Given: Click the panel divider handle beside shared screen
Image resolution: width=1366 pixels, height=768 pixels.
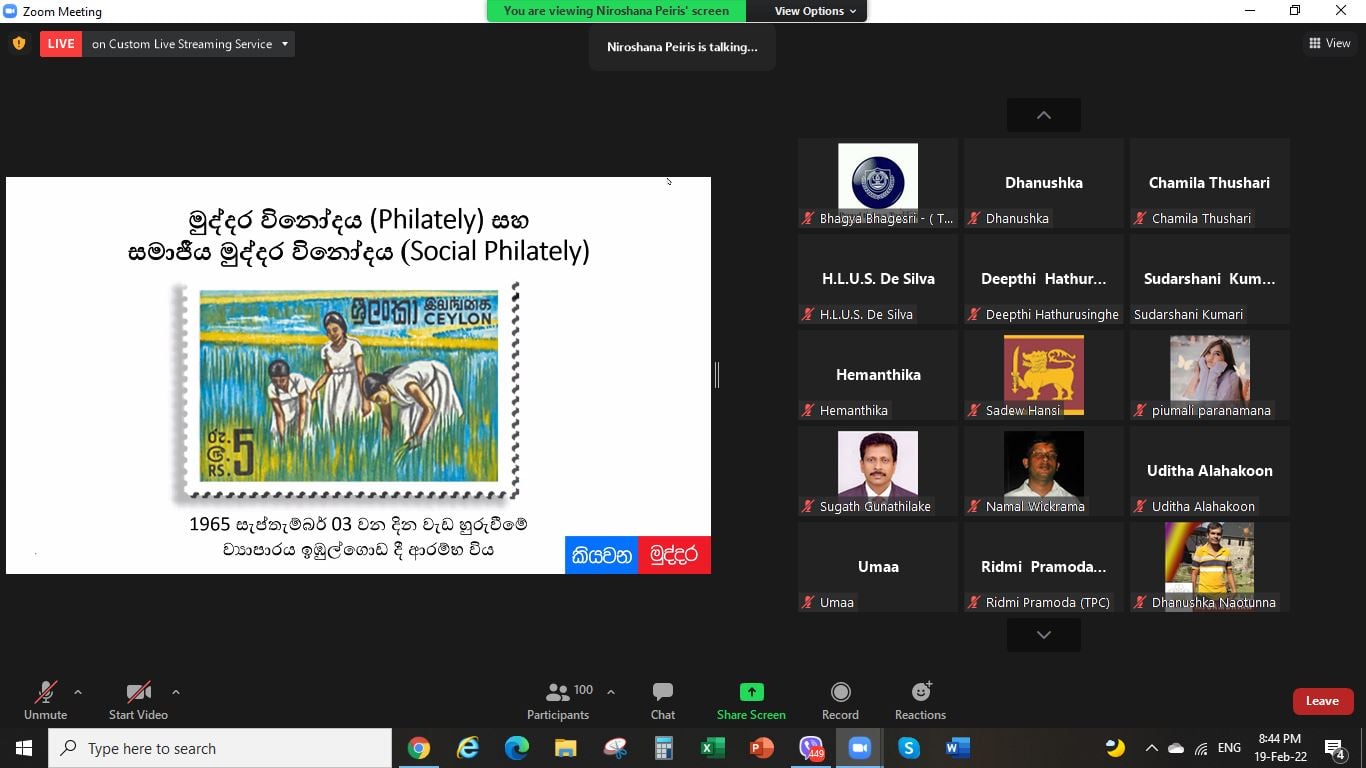Looking at the screenshot, I should [717, 375].
